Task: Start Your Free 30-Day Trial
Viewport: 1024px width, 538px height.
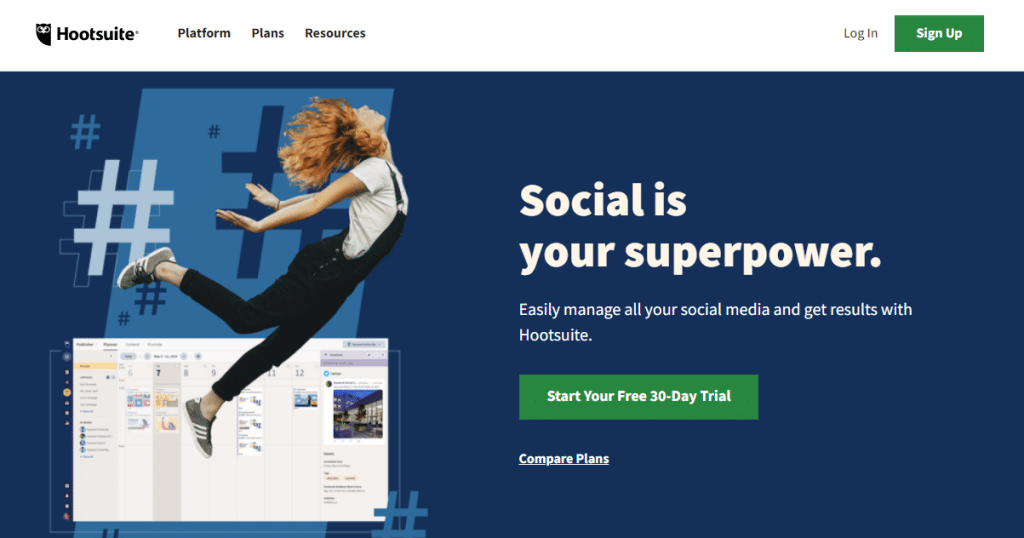Action: tap(639, 396)
